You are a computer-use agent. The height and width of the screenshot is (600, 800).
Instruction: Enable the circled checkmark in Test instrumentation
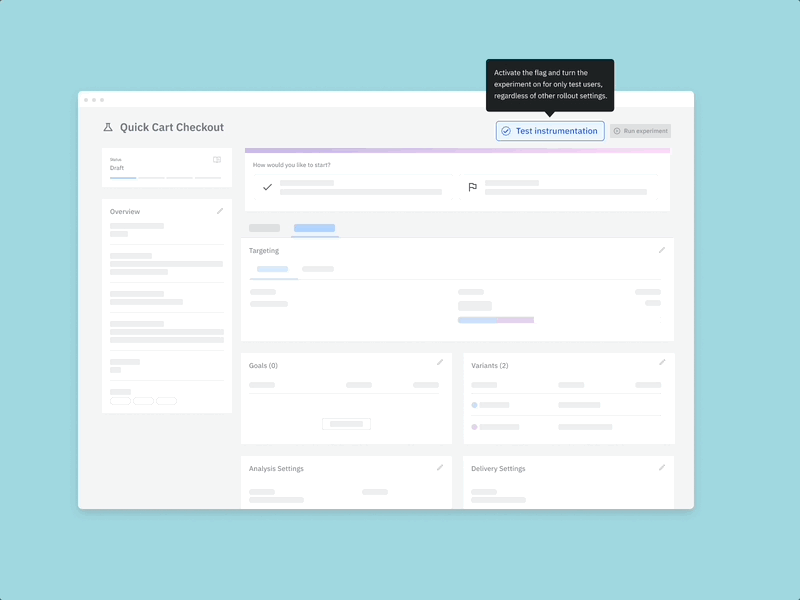click(505, 130)
